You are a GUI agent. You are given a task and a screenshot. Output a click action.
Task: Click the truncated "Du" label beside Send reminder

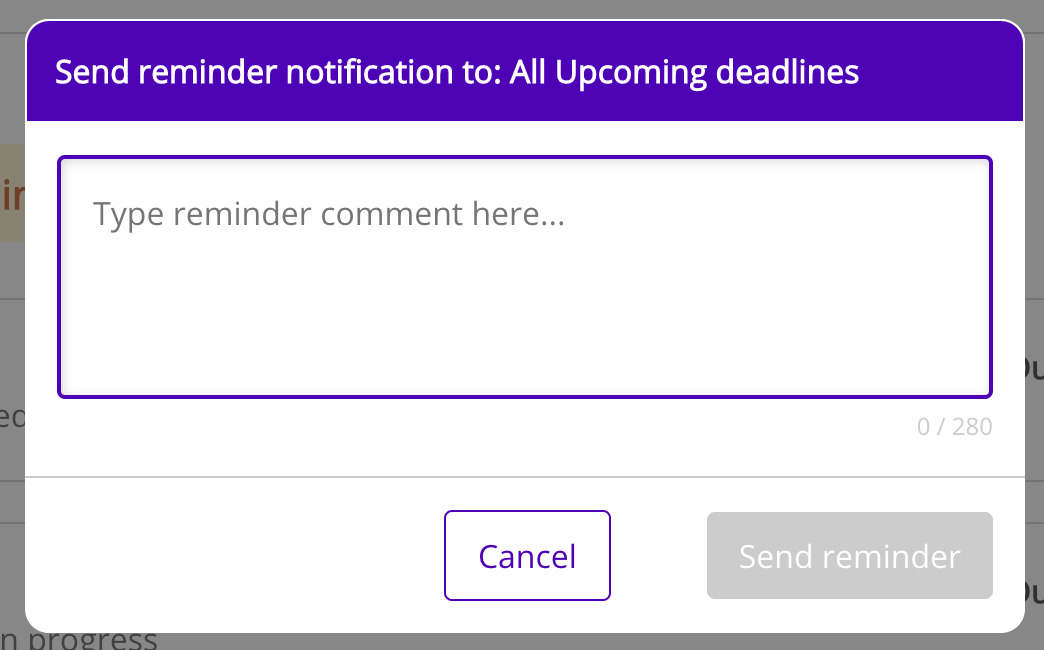tap(1033, 590)
